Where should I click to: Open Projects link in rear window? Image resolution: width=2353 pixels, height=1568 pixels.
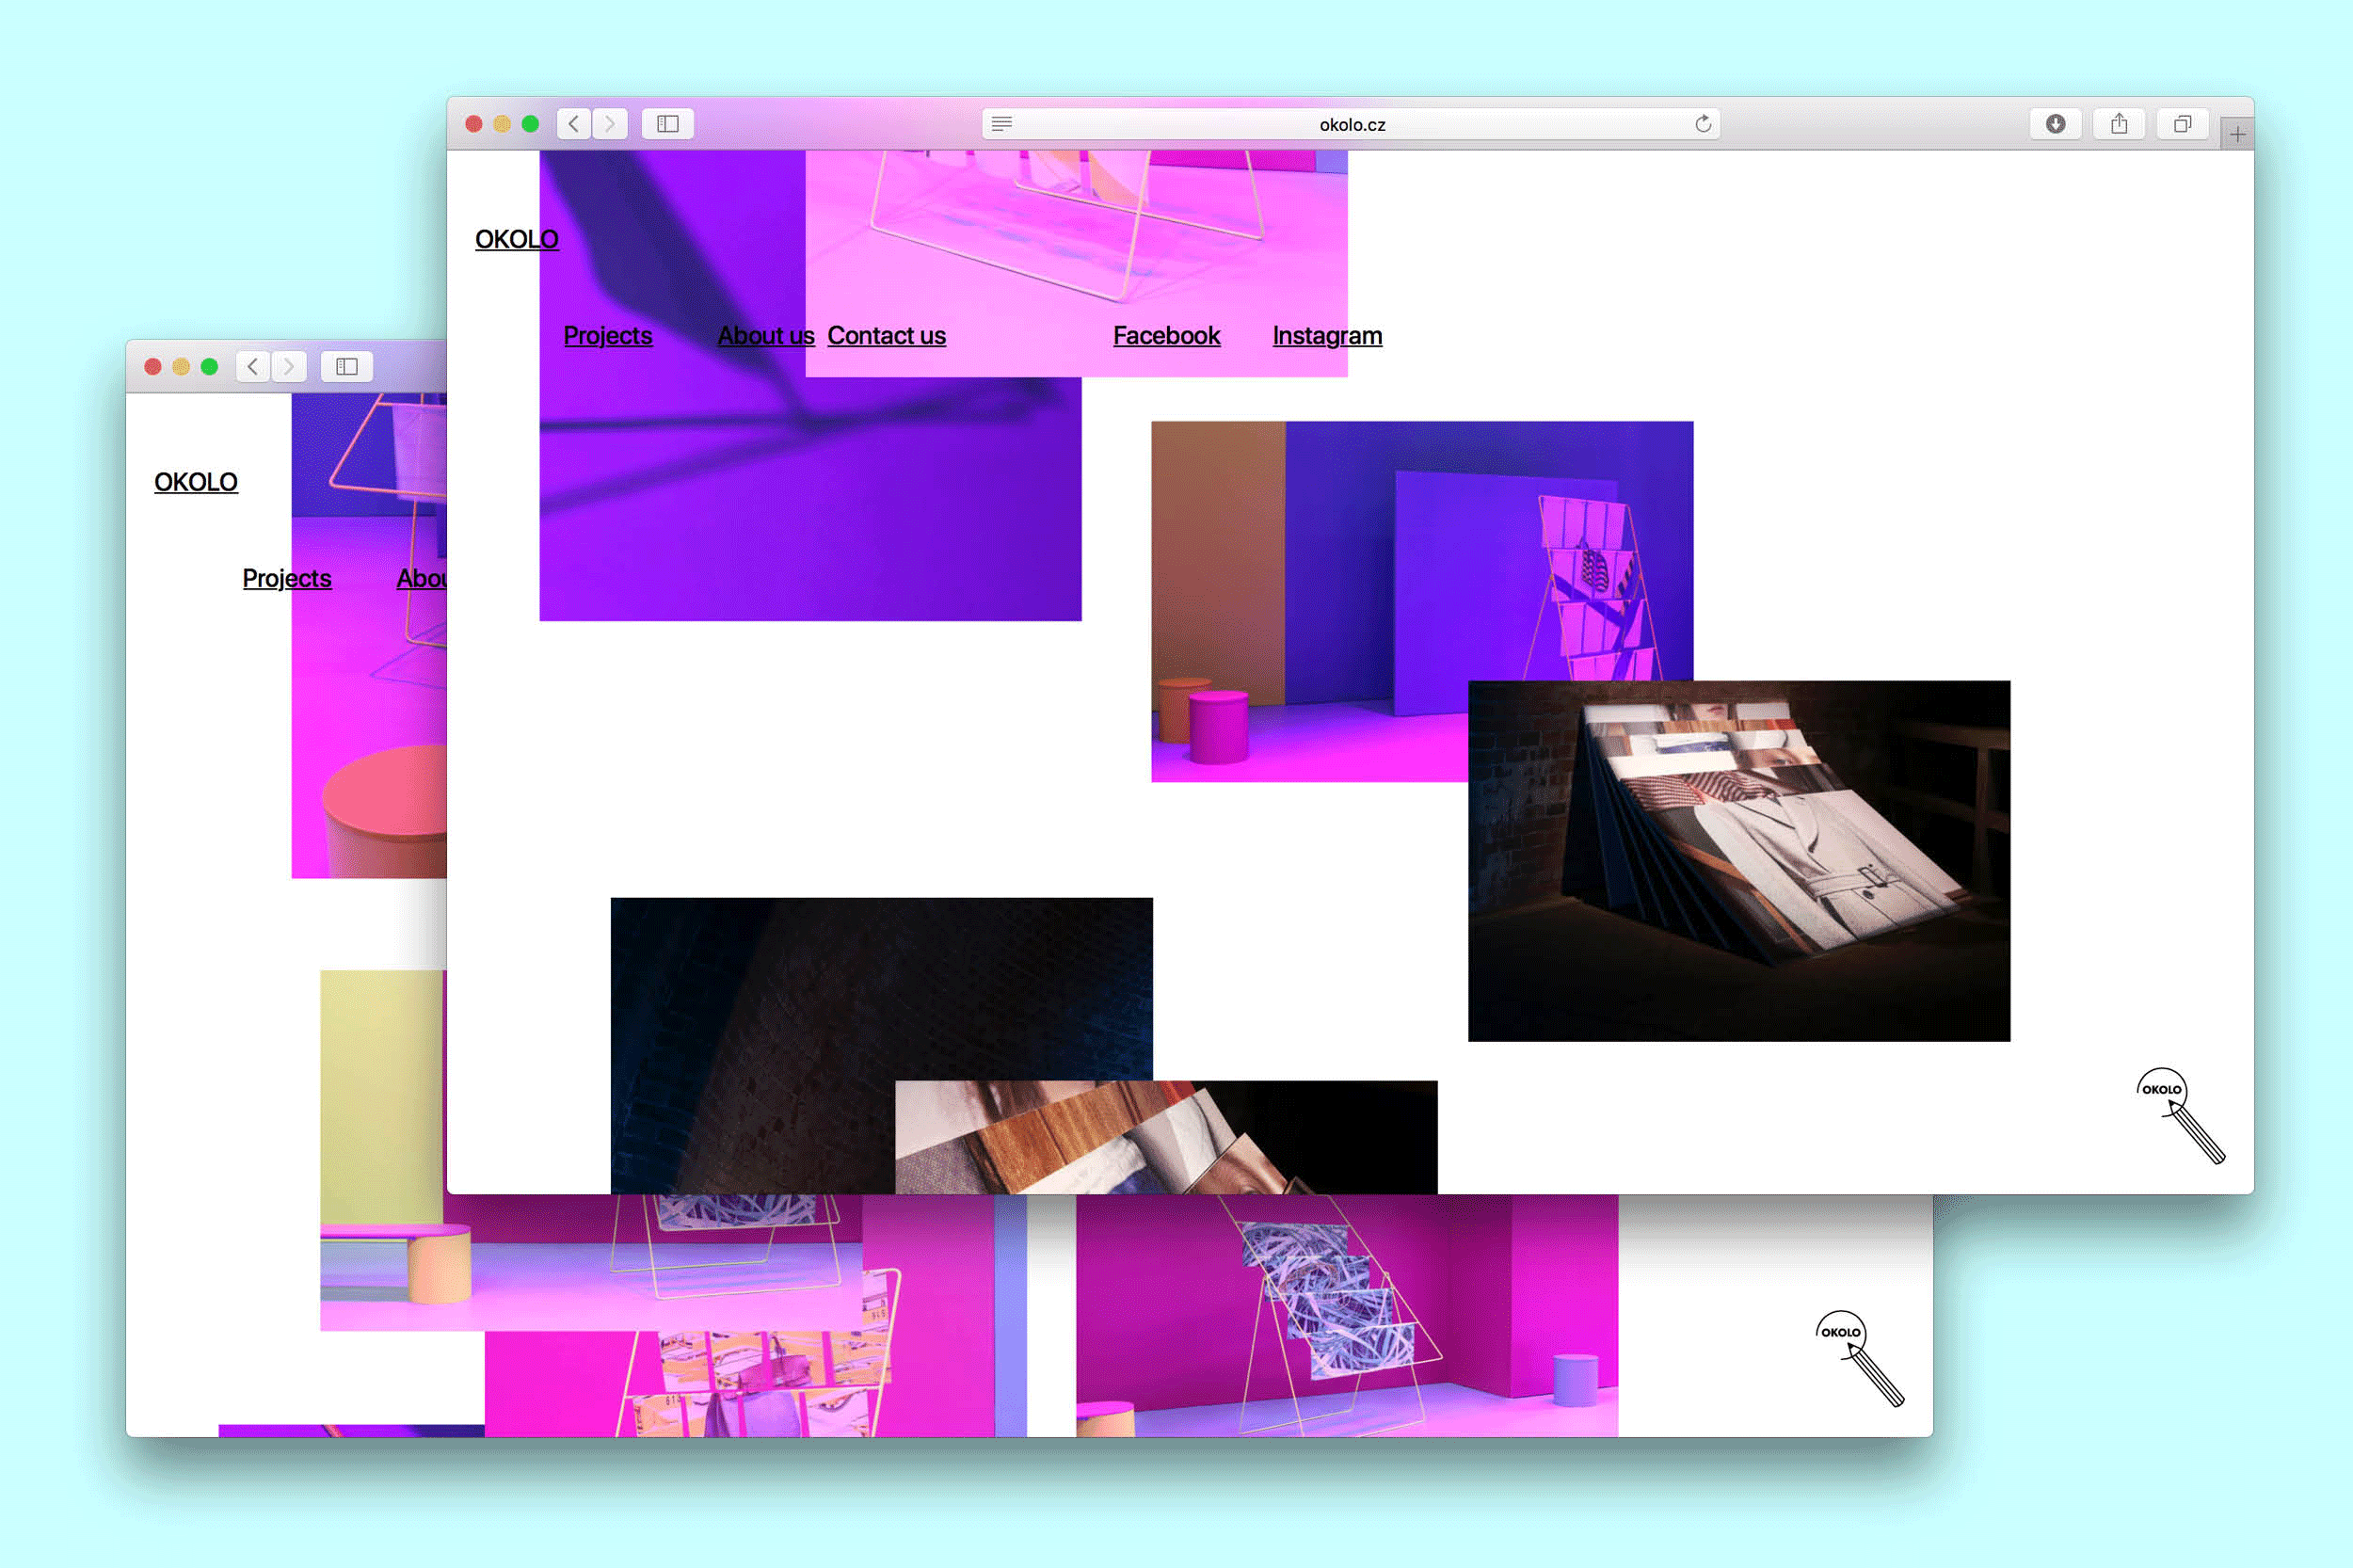point(287,579)
